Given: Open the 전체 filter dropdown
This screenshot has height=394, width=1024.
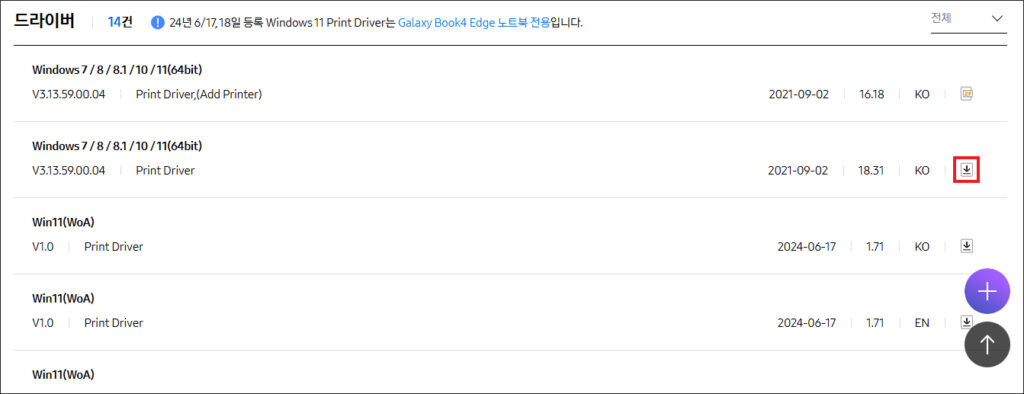Looking at the screenshot, I should (968, 19).
